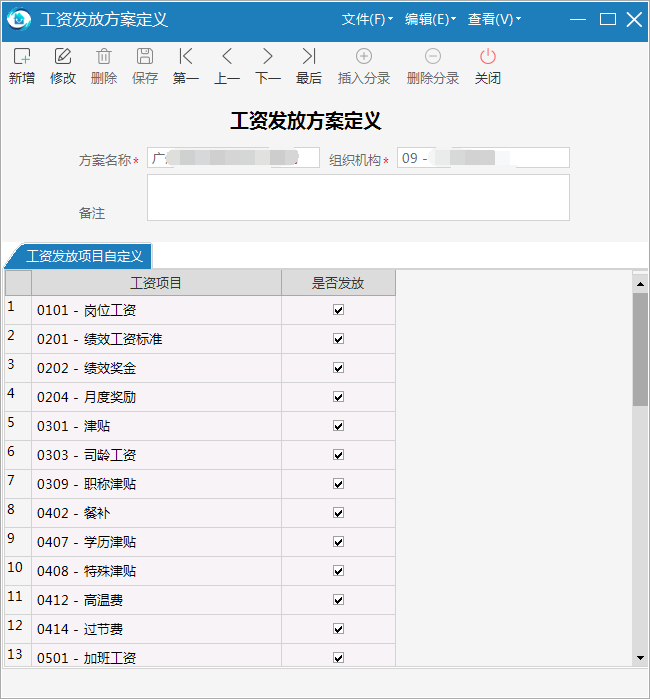Toggle 是否发放 checkbox for 职称津贴

click(x=338, y=484)
